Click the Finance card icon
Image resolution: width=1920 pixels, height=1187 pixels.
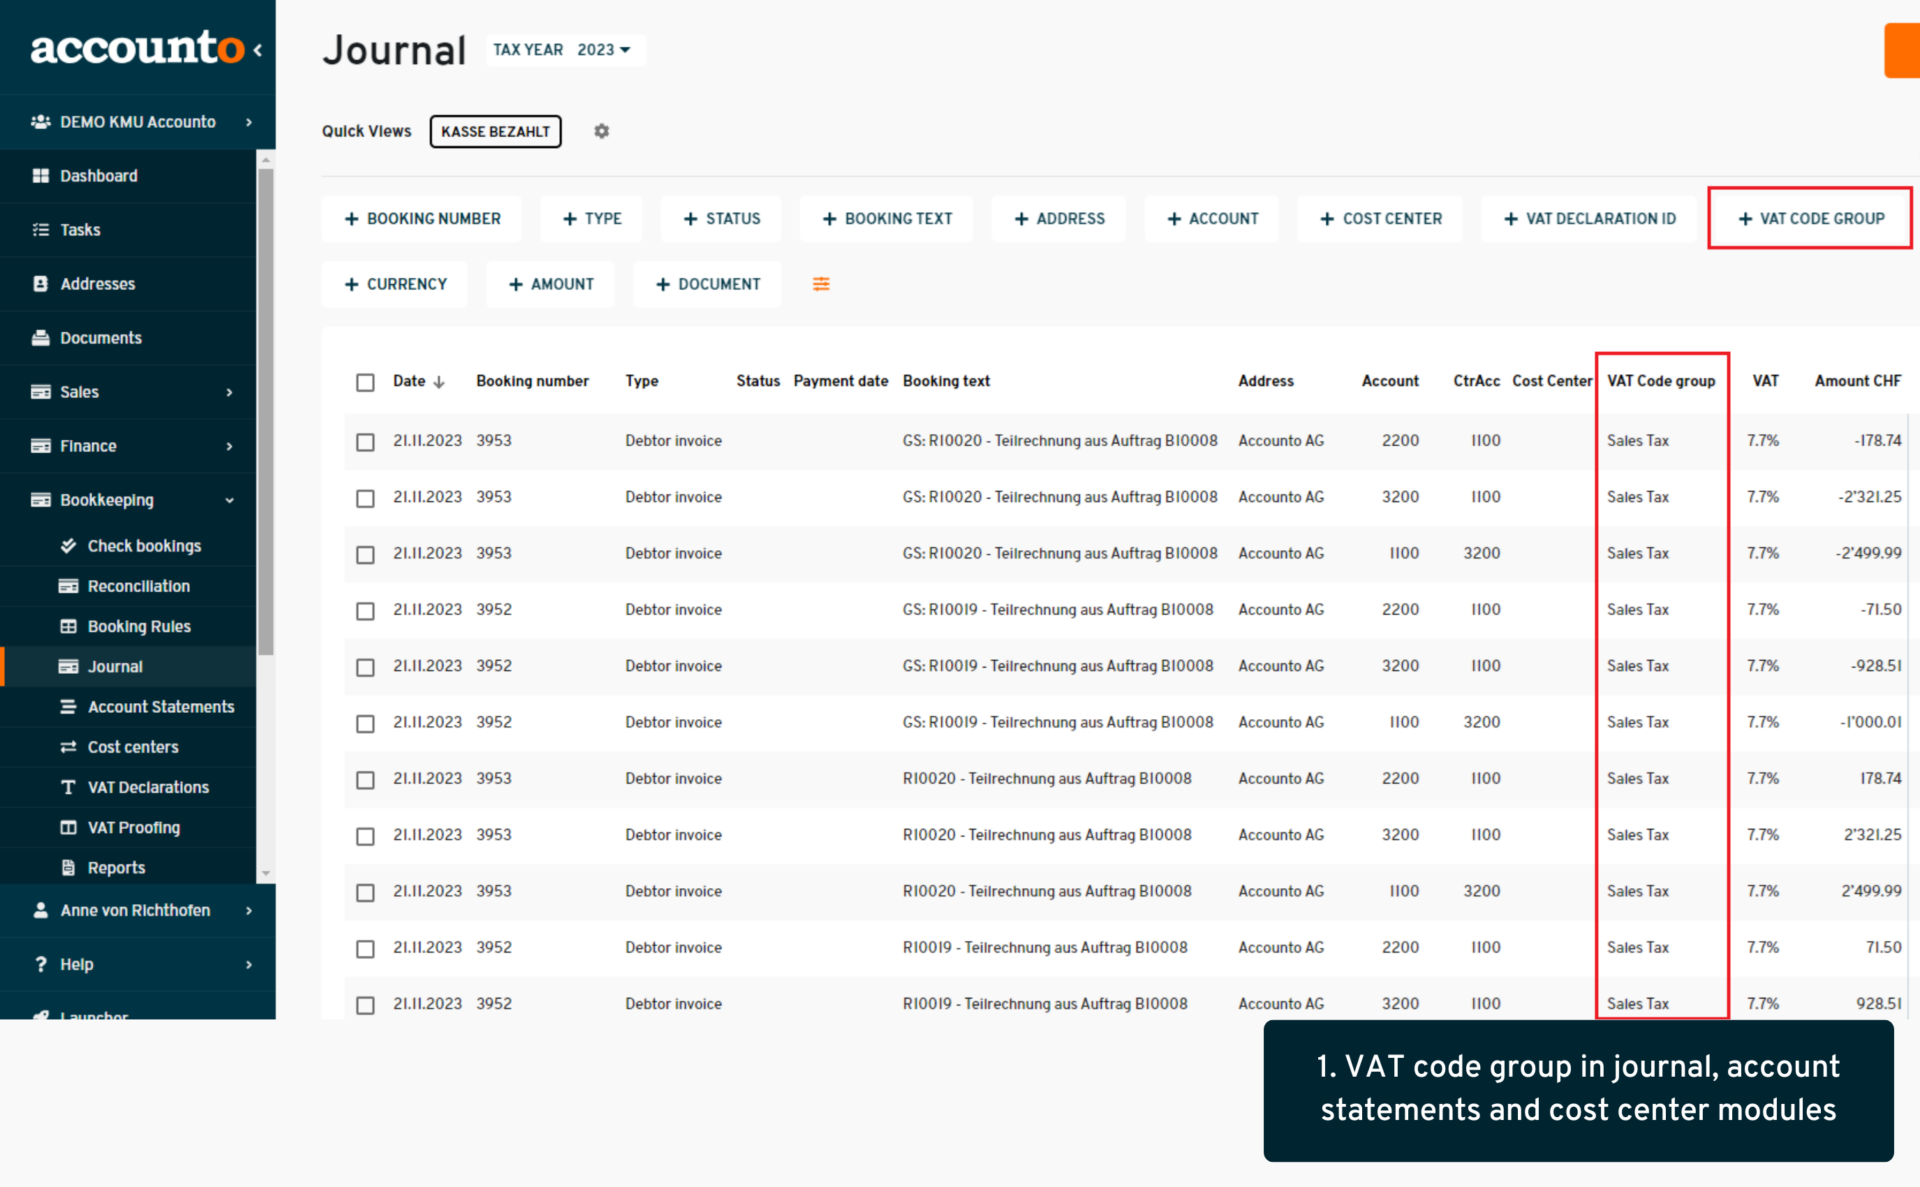(x=41, y=446)
